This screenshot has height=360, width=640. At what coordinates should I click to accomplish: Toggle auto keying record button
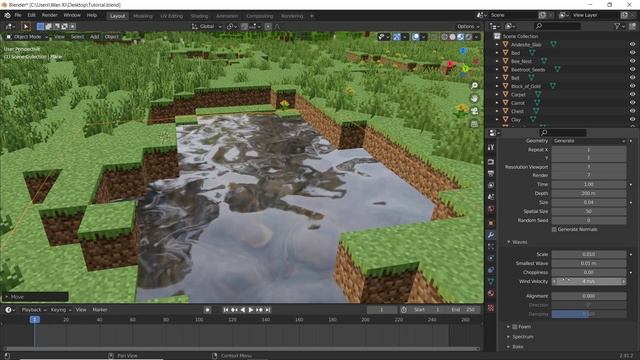click(x=207, y=310)
